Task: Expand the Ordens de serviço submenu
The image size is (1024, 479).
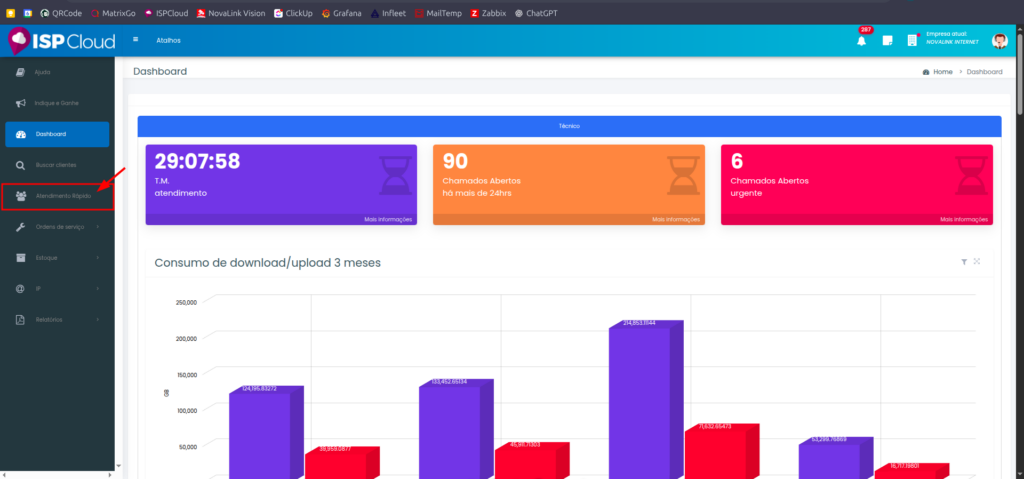Action: click(60, 227)
